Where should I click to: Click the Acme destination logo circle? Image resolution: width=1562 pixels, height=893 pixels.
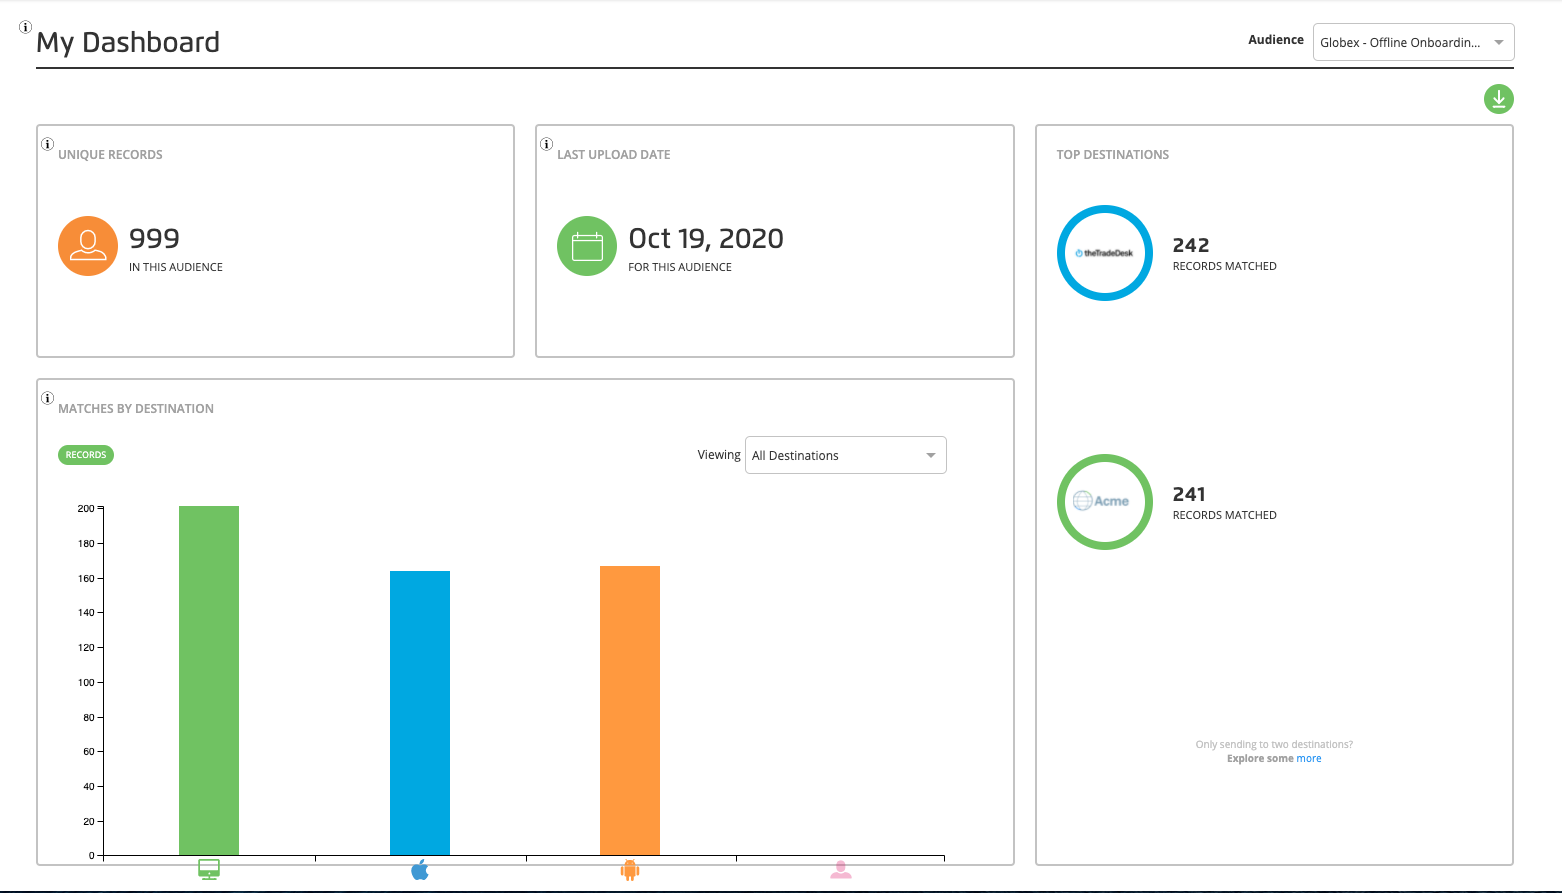coord(1105,502)
